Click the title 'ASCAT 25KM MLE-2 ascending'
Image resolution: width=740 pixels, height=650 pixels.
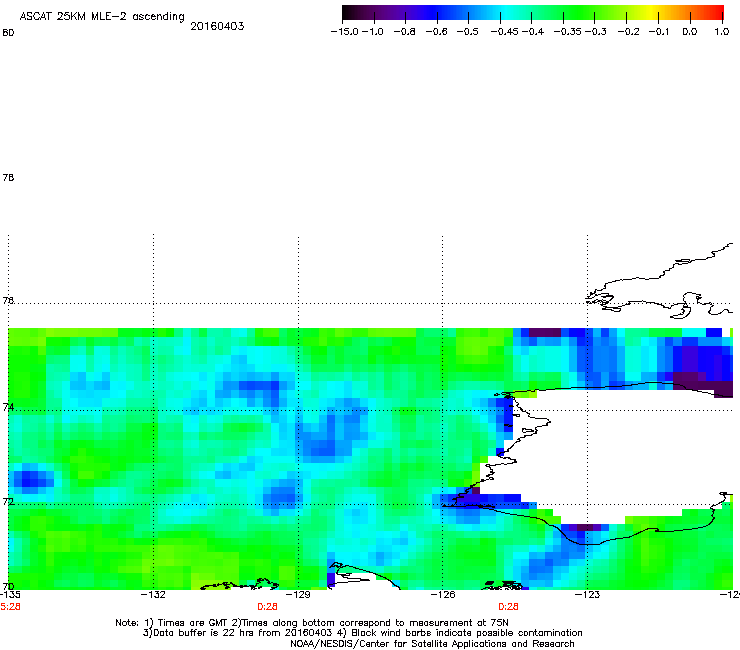point(102,17)
